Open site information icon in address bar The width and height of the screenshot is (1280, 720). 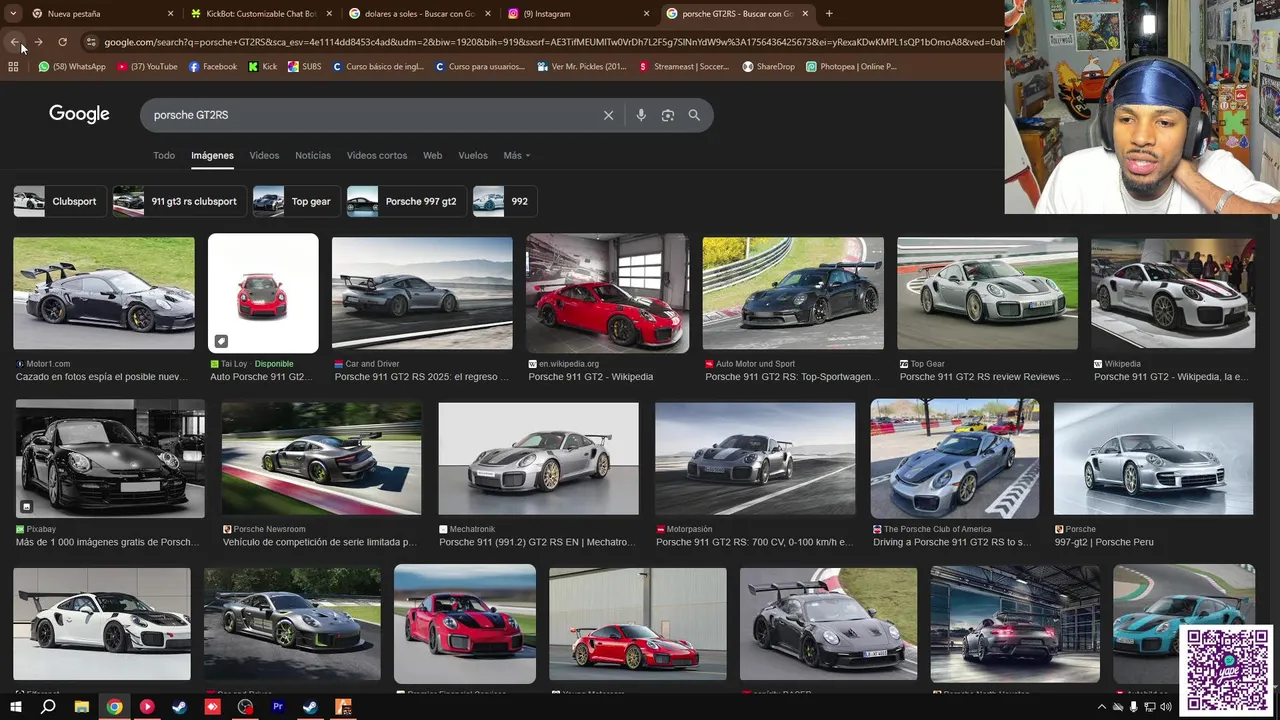click(x=91, y=42)
